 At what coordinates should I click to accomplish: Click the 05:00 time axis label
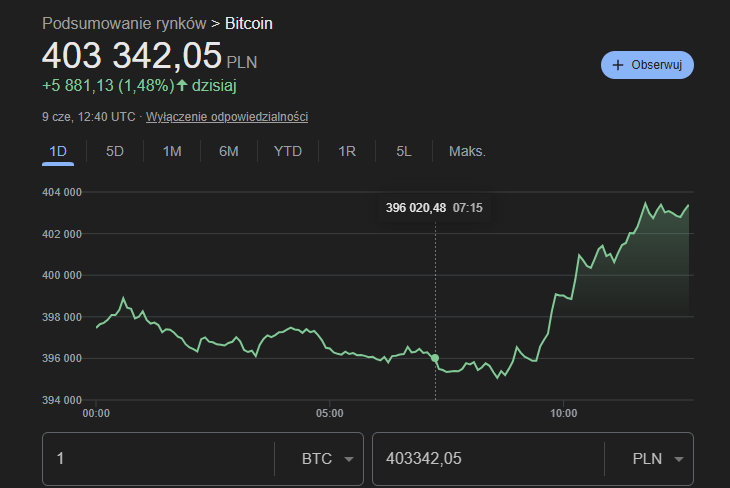tap(330, 413)
